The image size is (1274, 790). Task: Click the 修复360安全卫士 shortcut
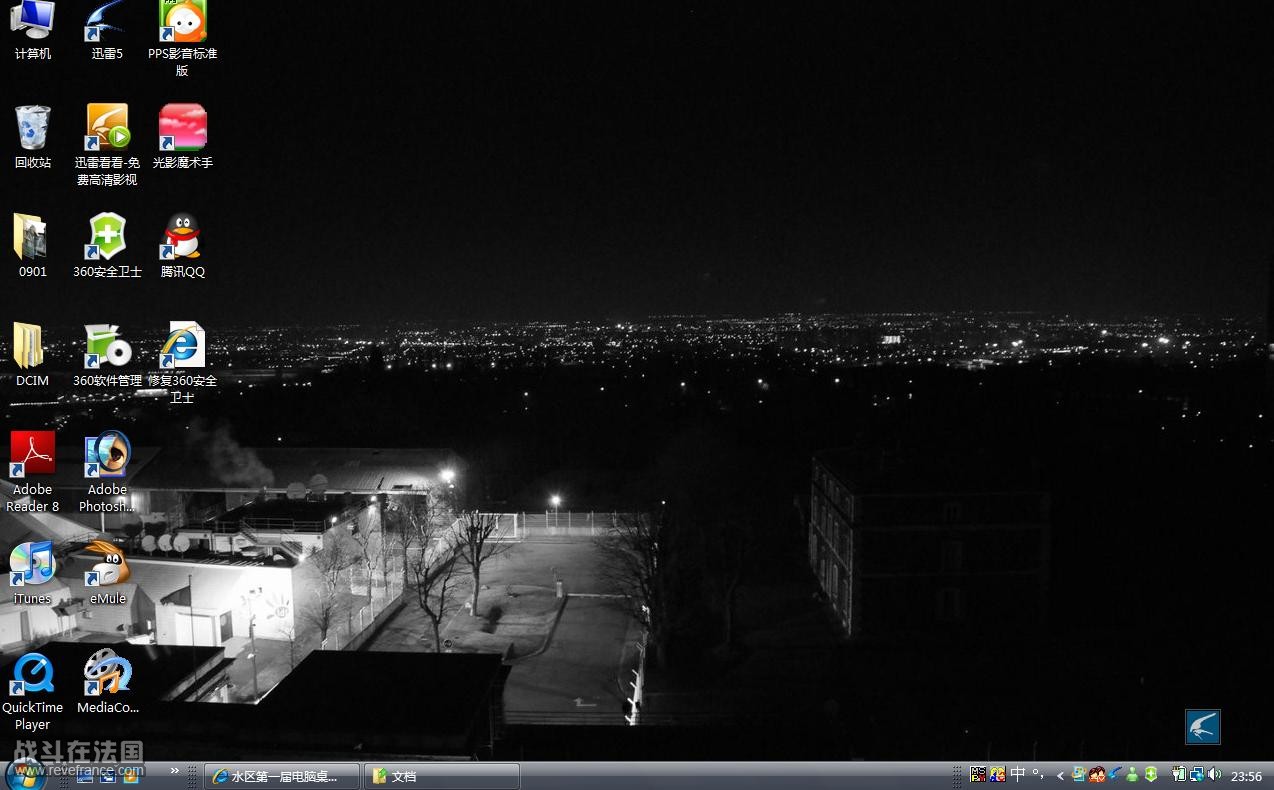tap(182, 363)
